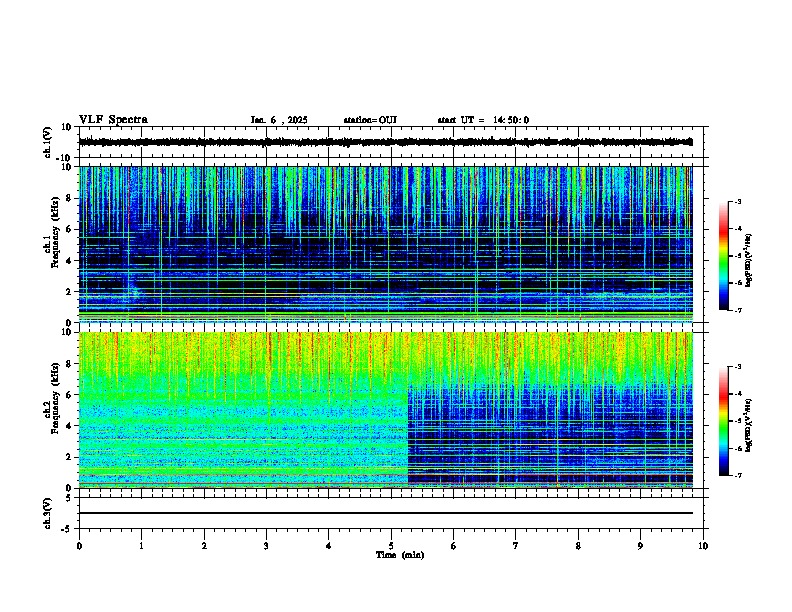Click the time axis tick label 5
The height and width of the screenshot is (612, 792).
[391, 546]
